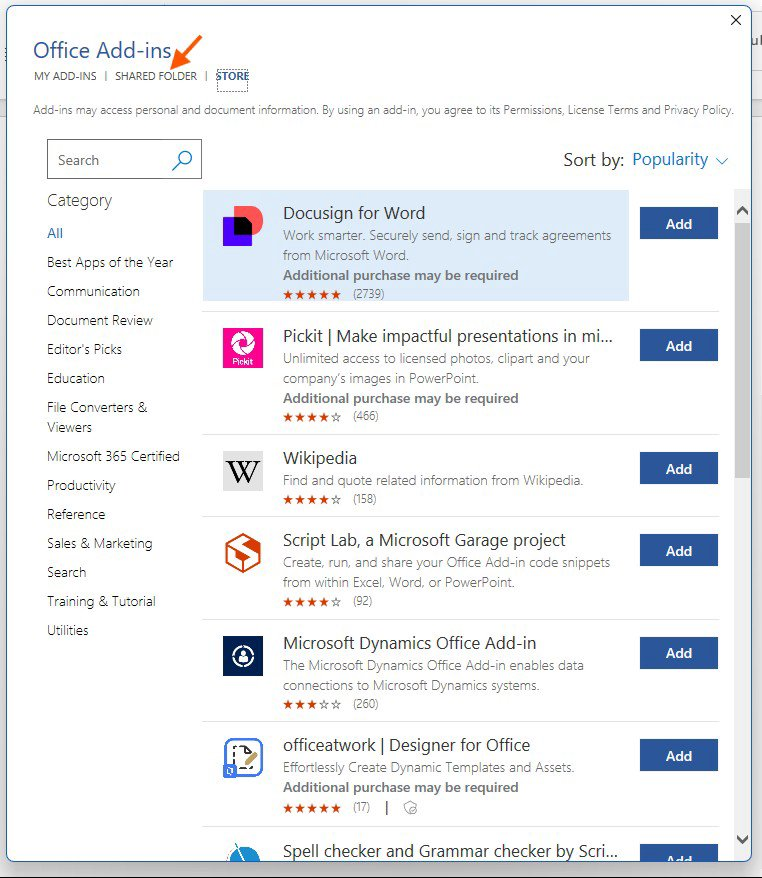
Task: Open officeatwork Designer for Office title
Action: (x=406, y=745)
